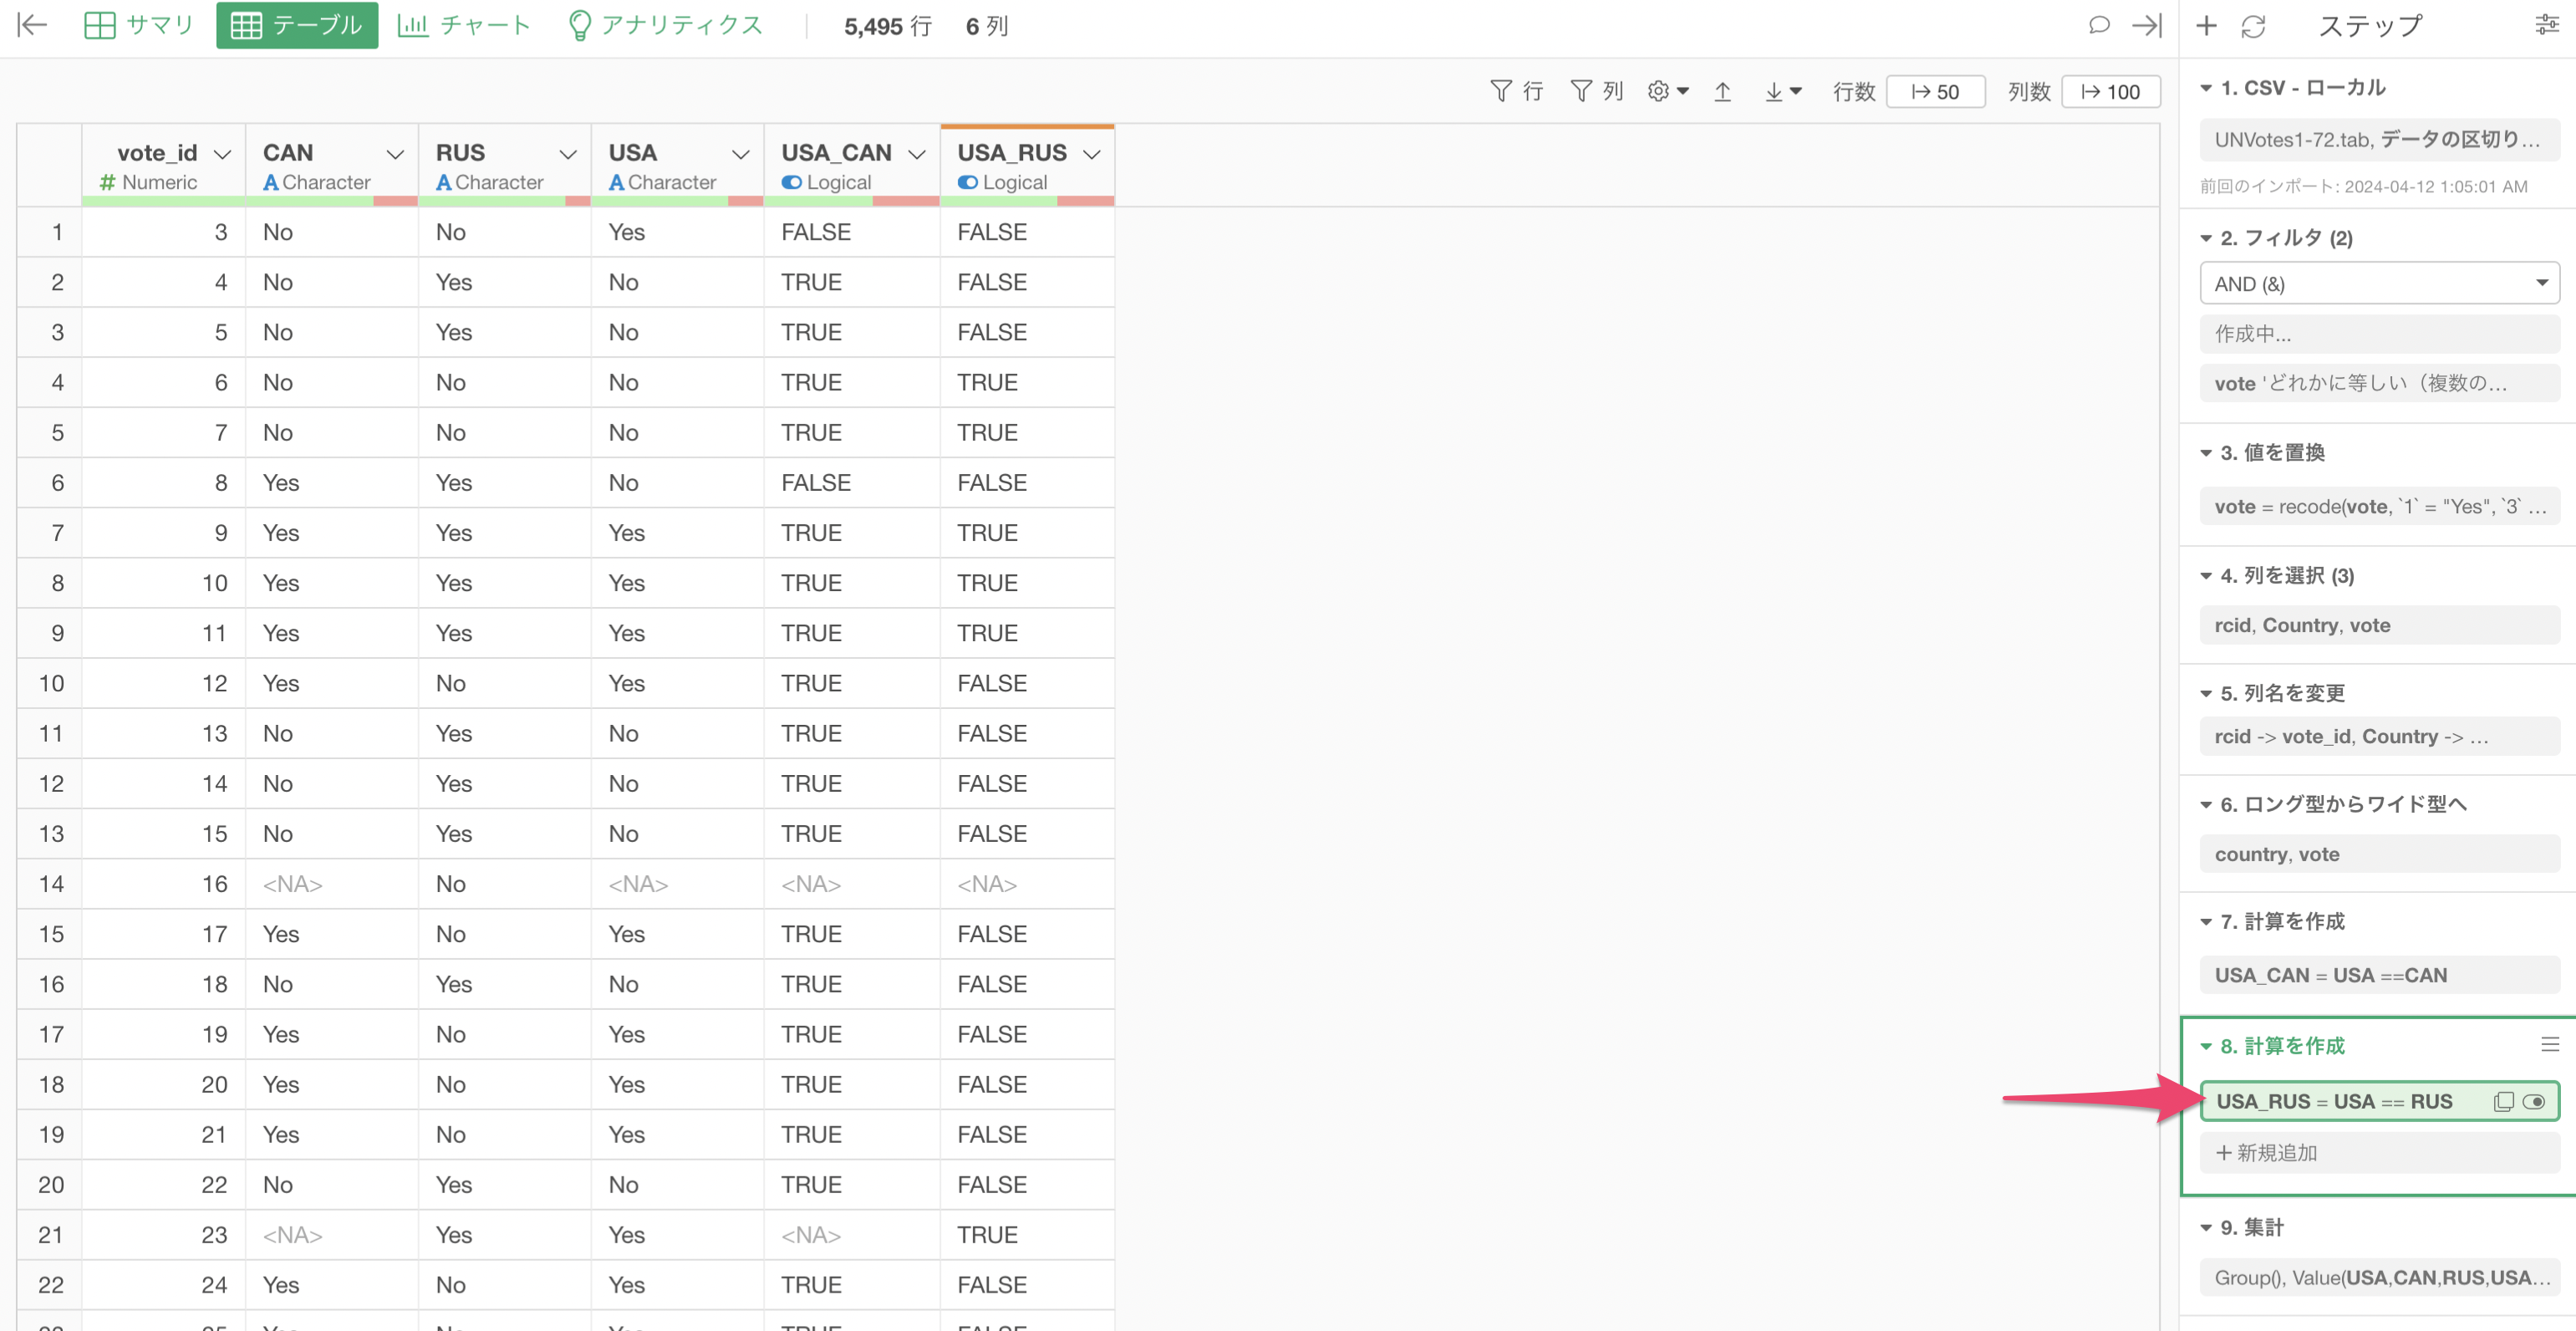This screenshot has height=1331, width=2576.
Task: Collapse step 8 計算を作成
Action: 2206,1046
